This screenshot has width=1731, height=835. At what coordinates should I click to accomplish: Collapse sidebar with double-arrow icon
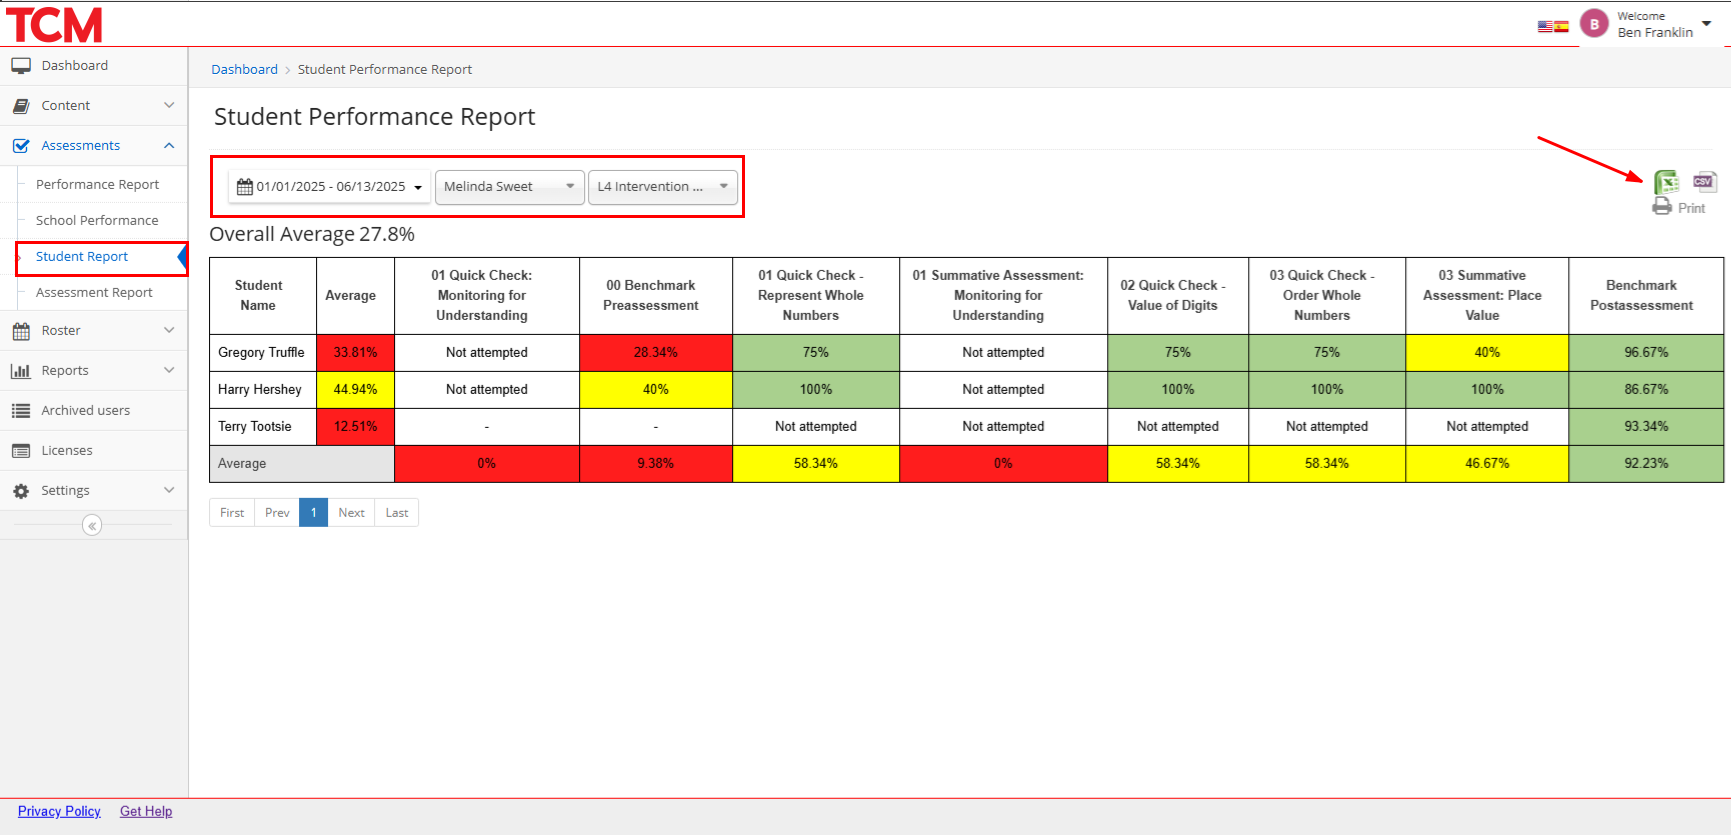pyautogui.click(x=92, y=525)
